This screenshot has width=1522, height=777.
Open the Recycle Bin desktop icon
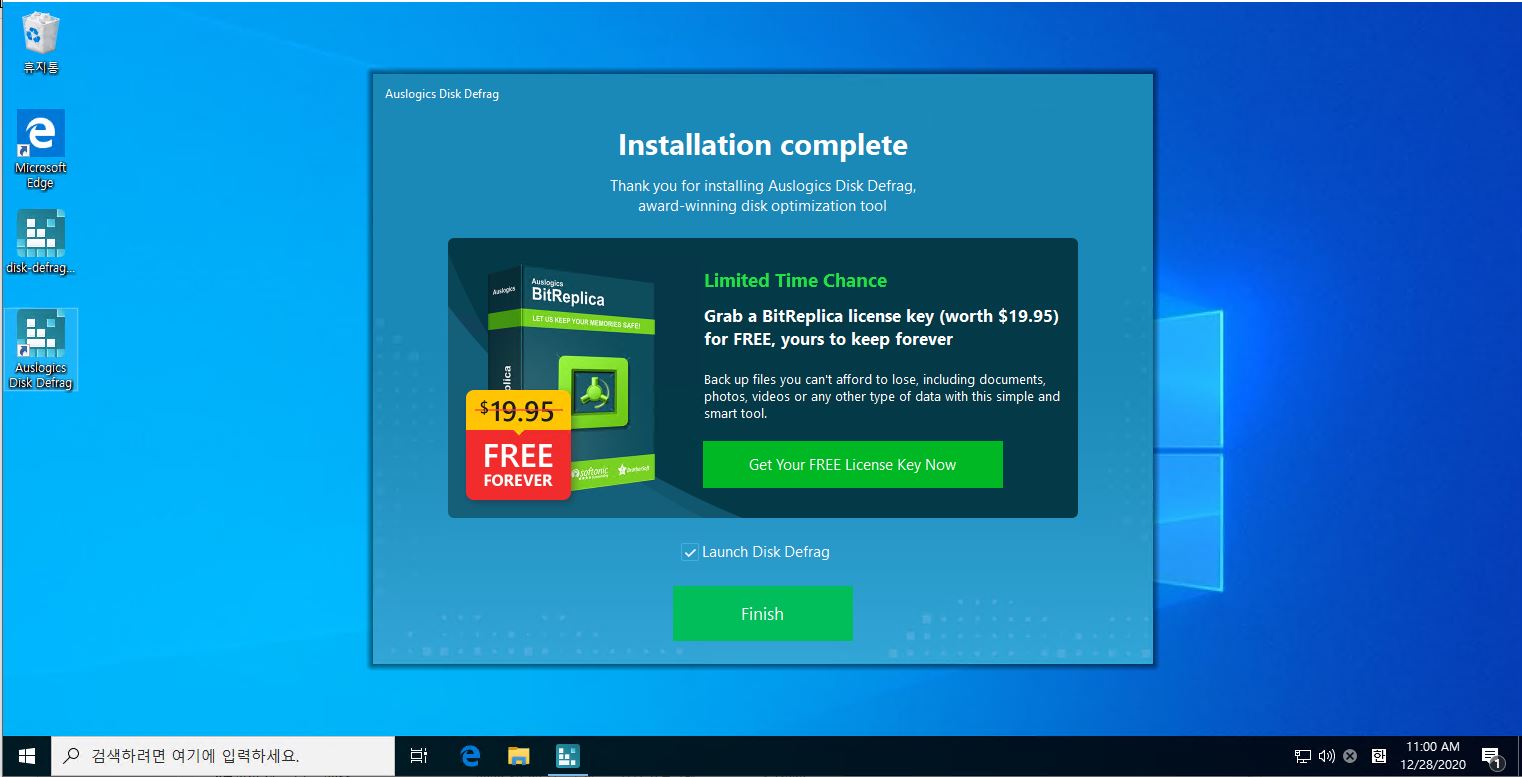41,44
